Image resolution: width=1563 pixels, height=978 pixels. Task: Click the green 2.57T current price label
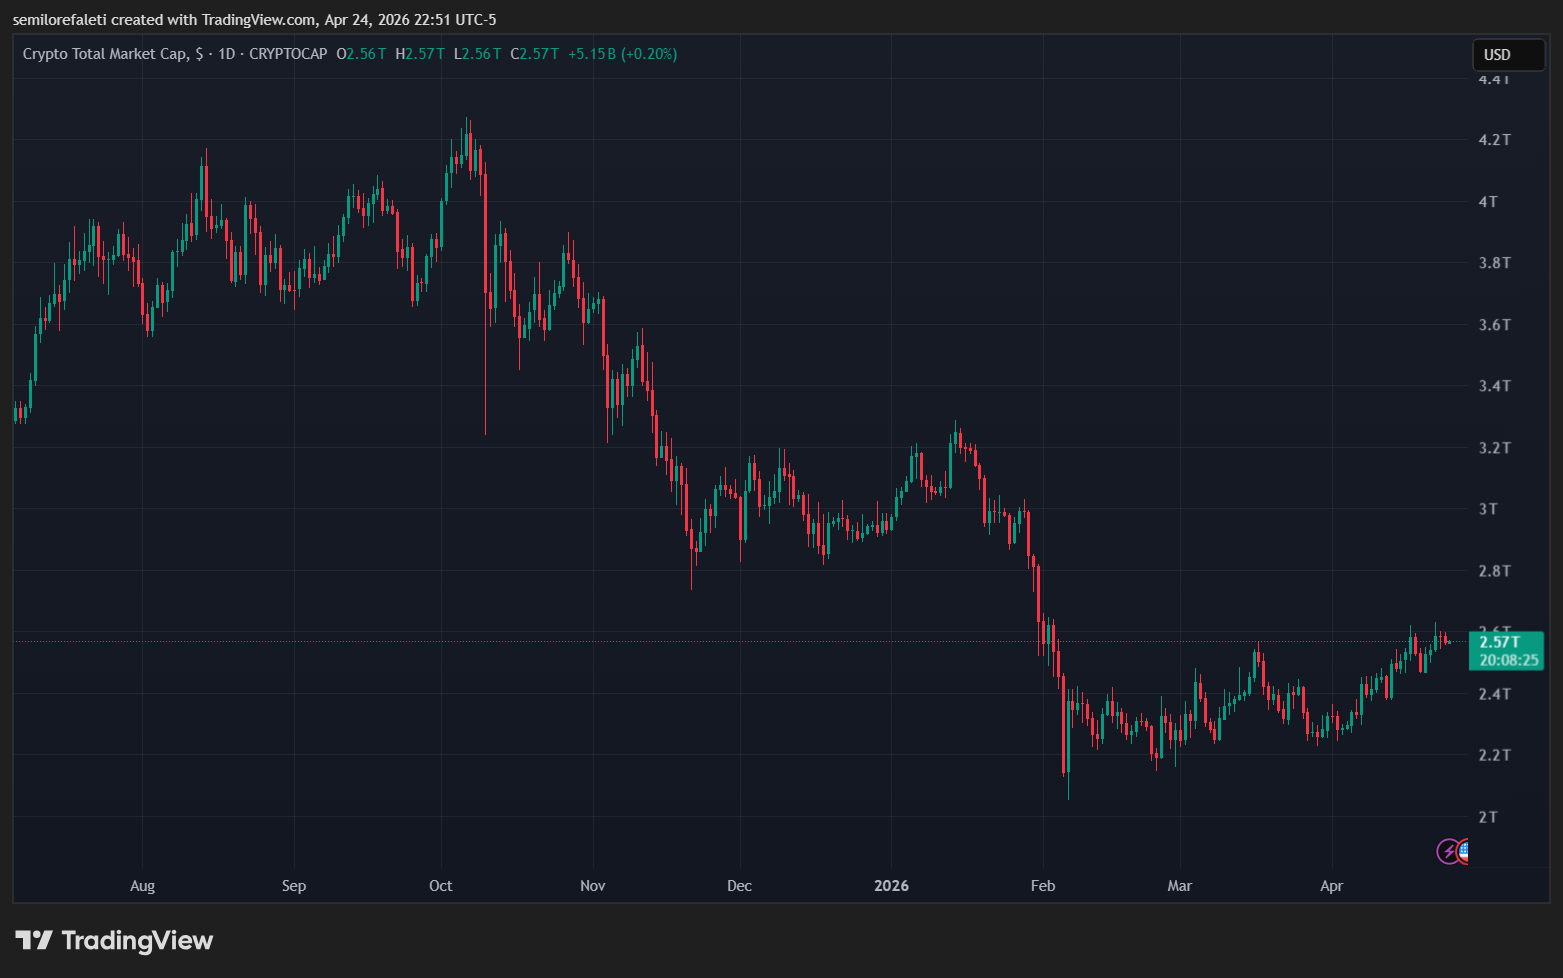(x=1499, y=642)
